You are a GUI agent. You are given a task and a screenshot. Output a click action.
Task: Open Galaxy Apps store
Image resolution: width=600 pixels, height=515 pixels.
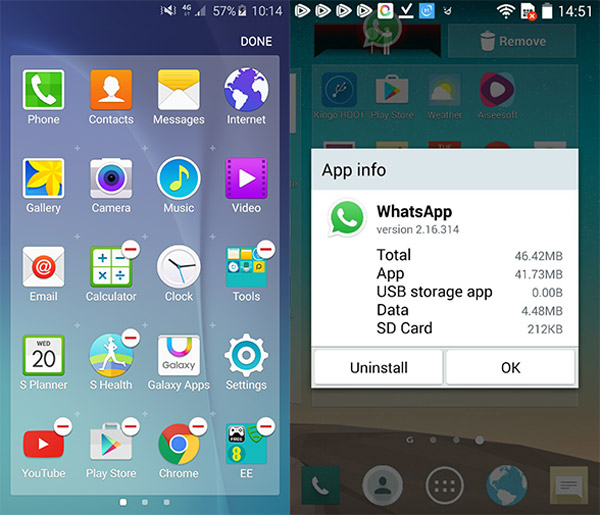coord(179,355)
